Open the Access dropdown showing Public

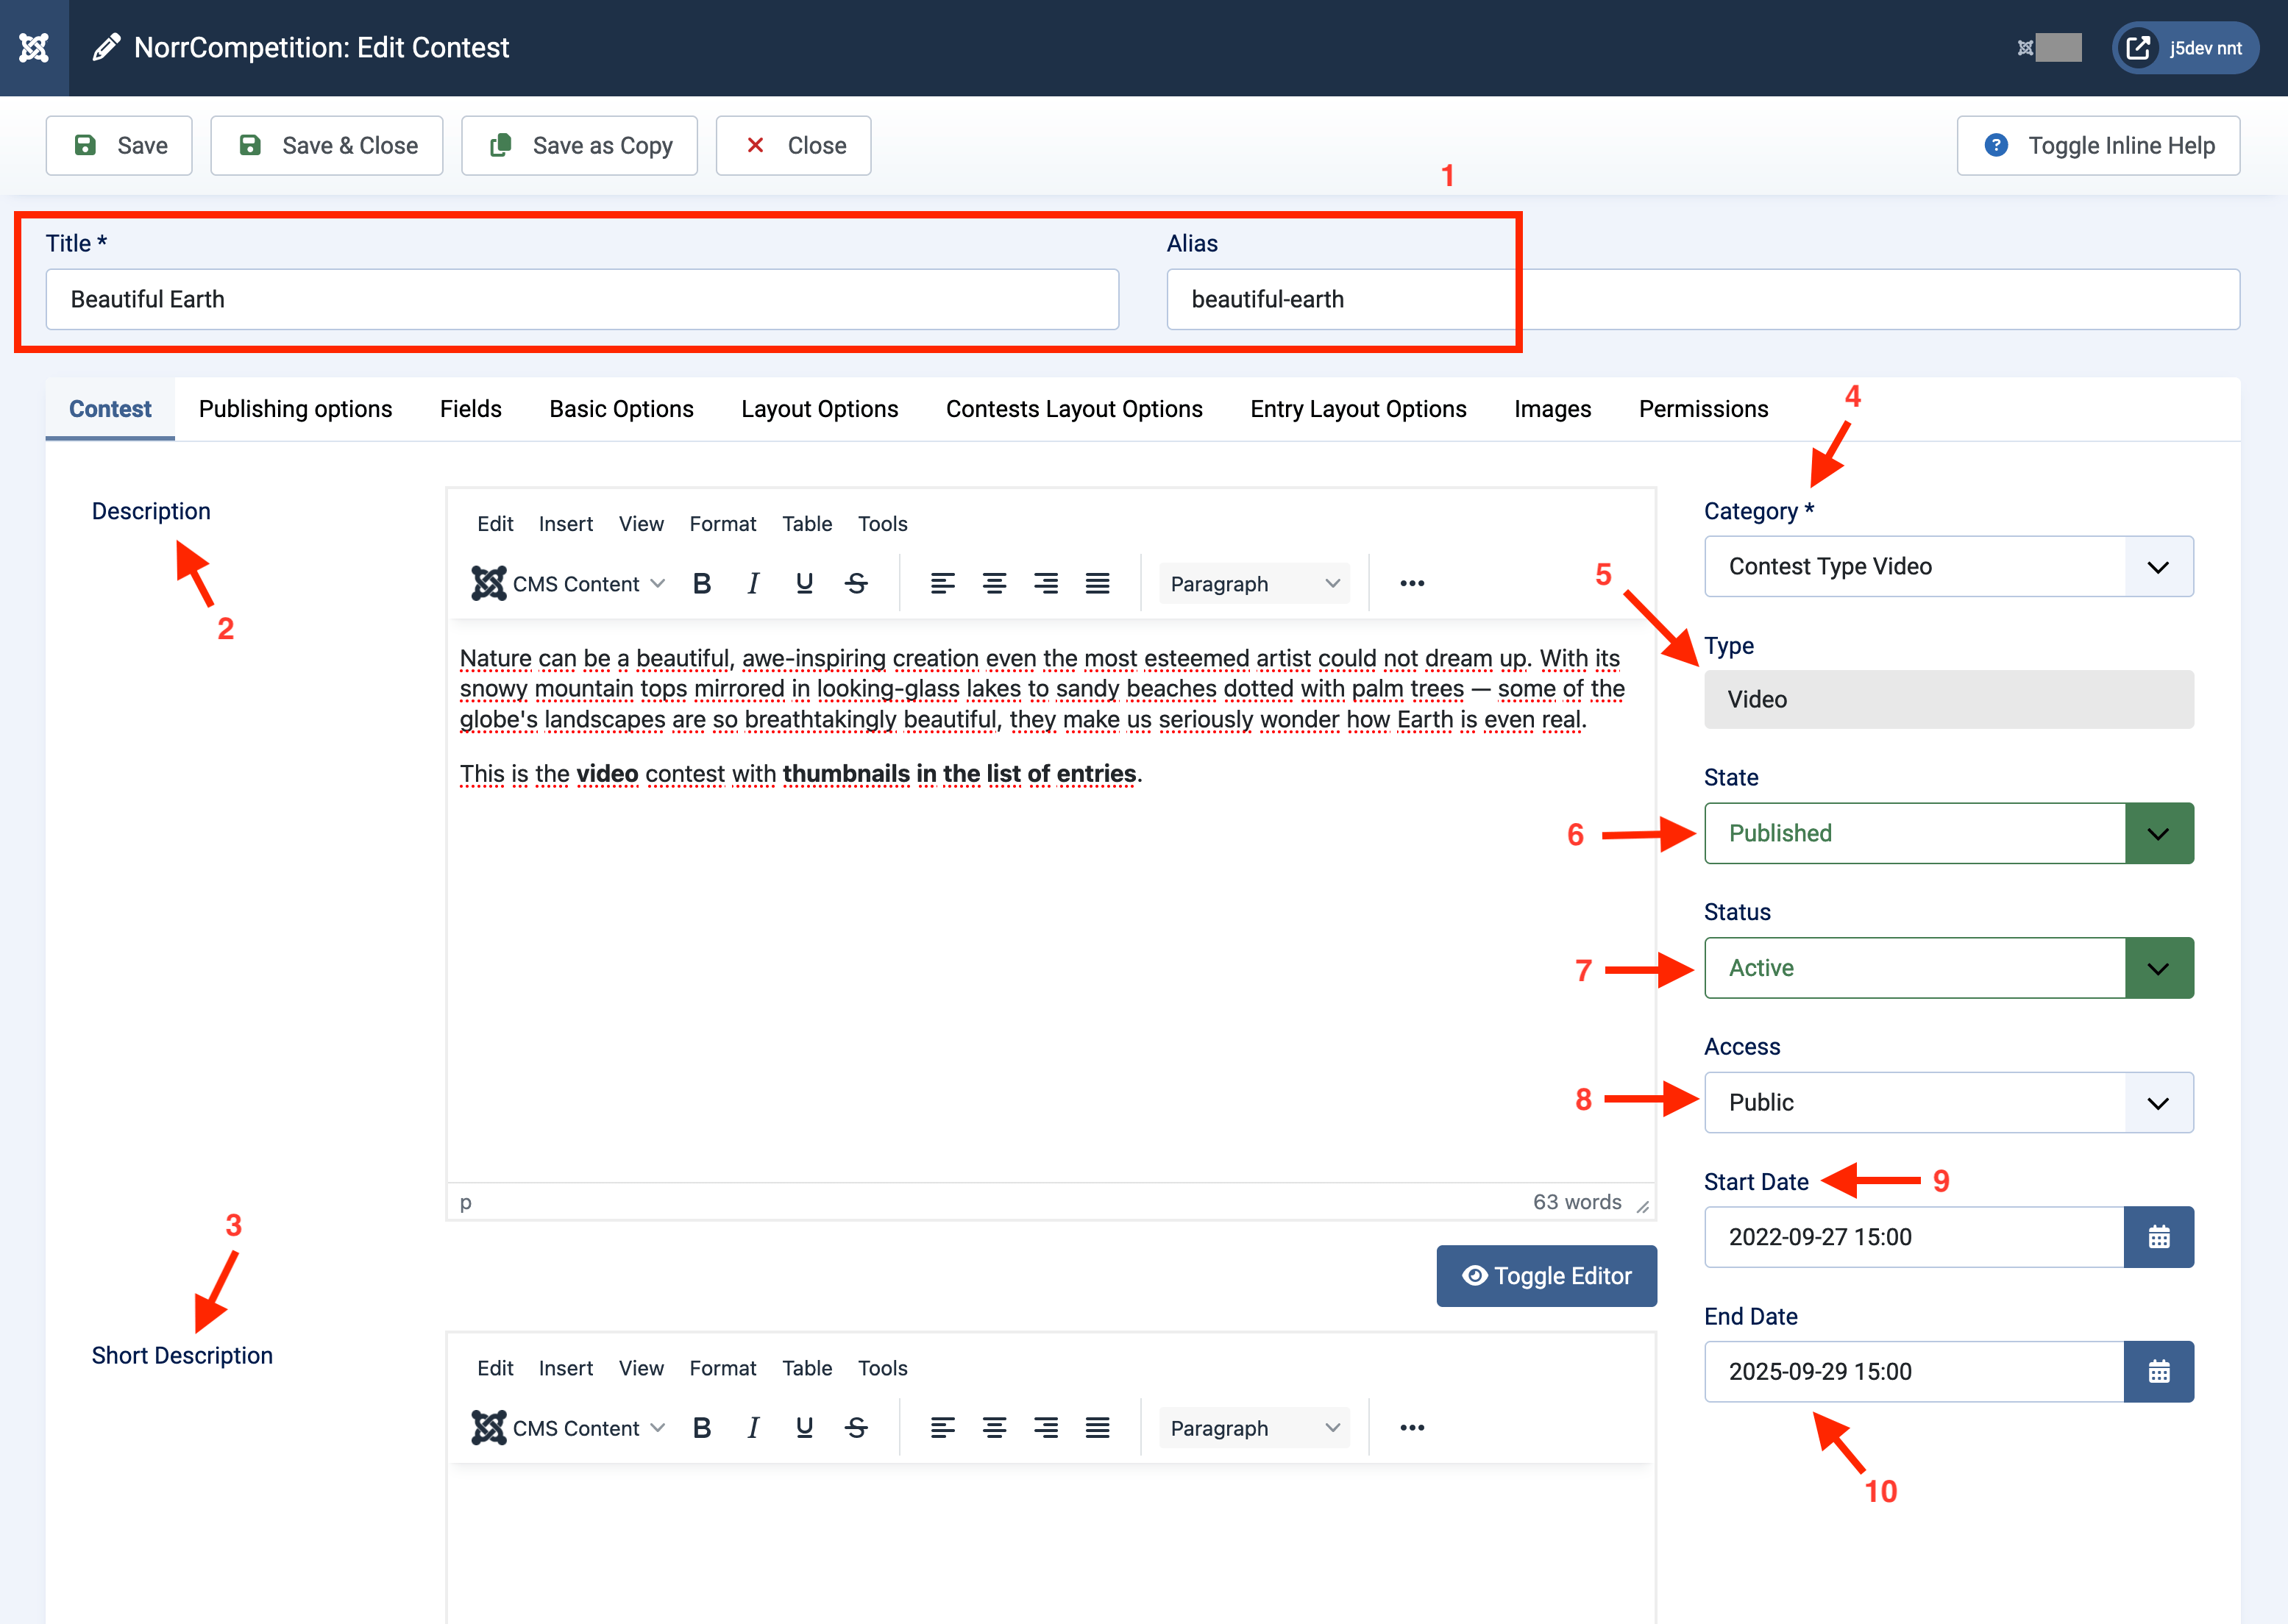coord(1949,1102)
